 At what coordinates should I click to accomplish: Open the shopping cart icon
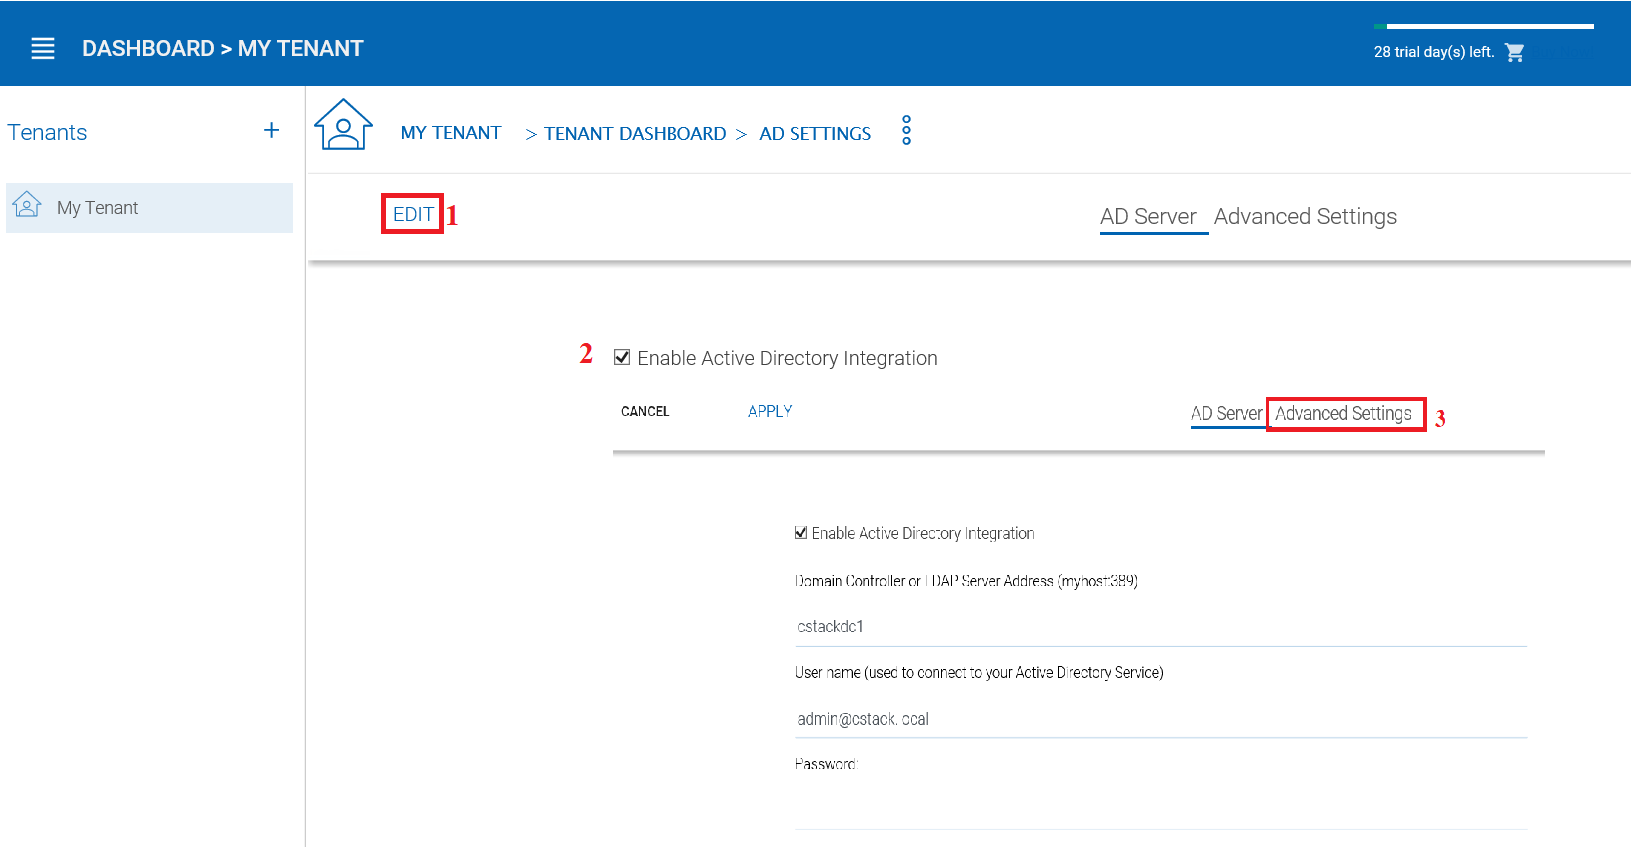pyautogui.click(x=1515, y=52)
